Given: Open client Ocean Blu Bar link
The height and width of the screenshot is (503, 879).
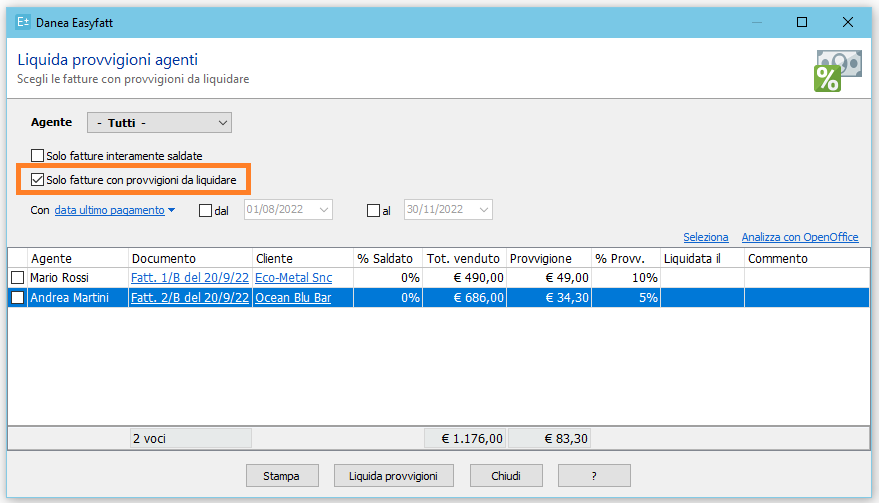Looking at the screenshot, I should click(x=293, y=298).
